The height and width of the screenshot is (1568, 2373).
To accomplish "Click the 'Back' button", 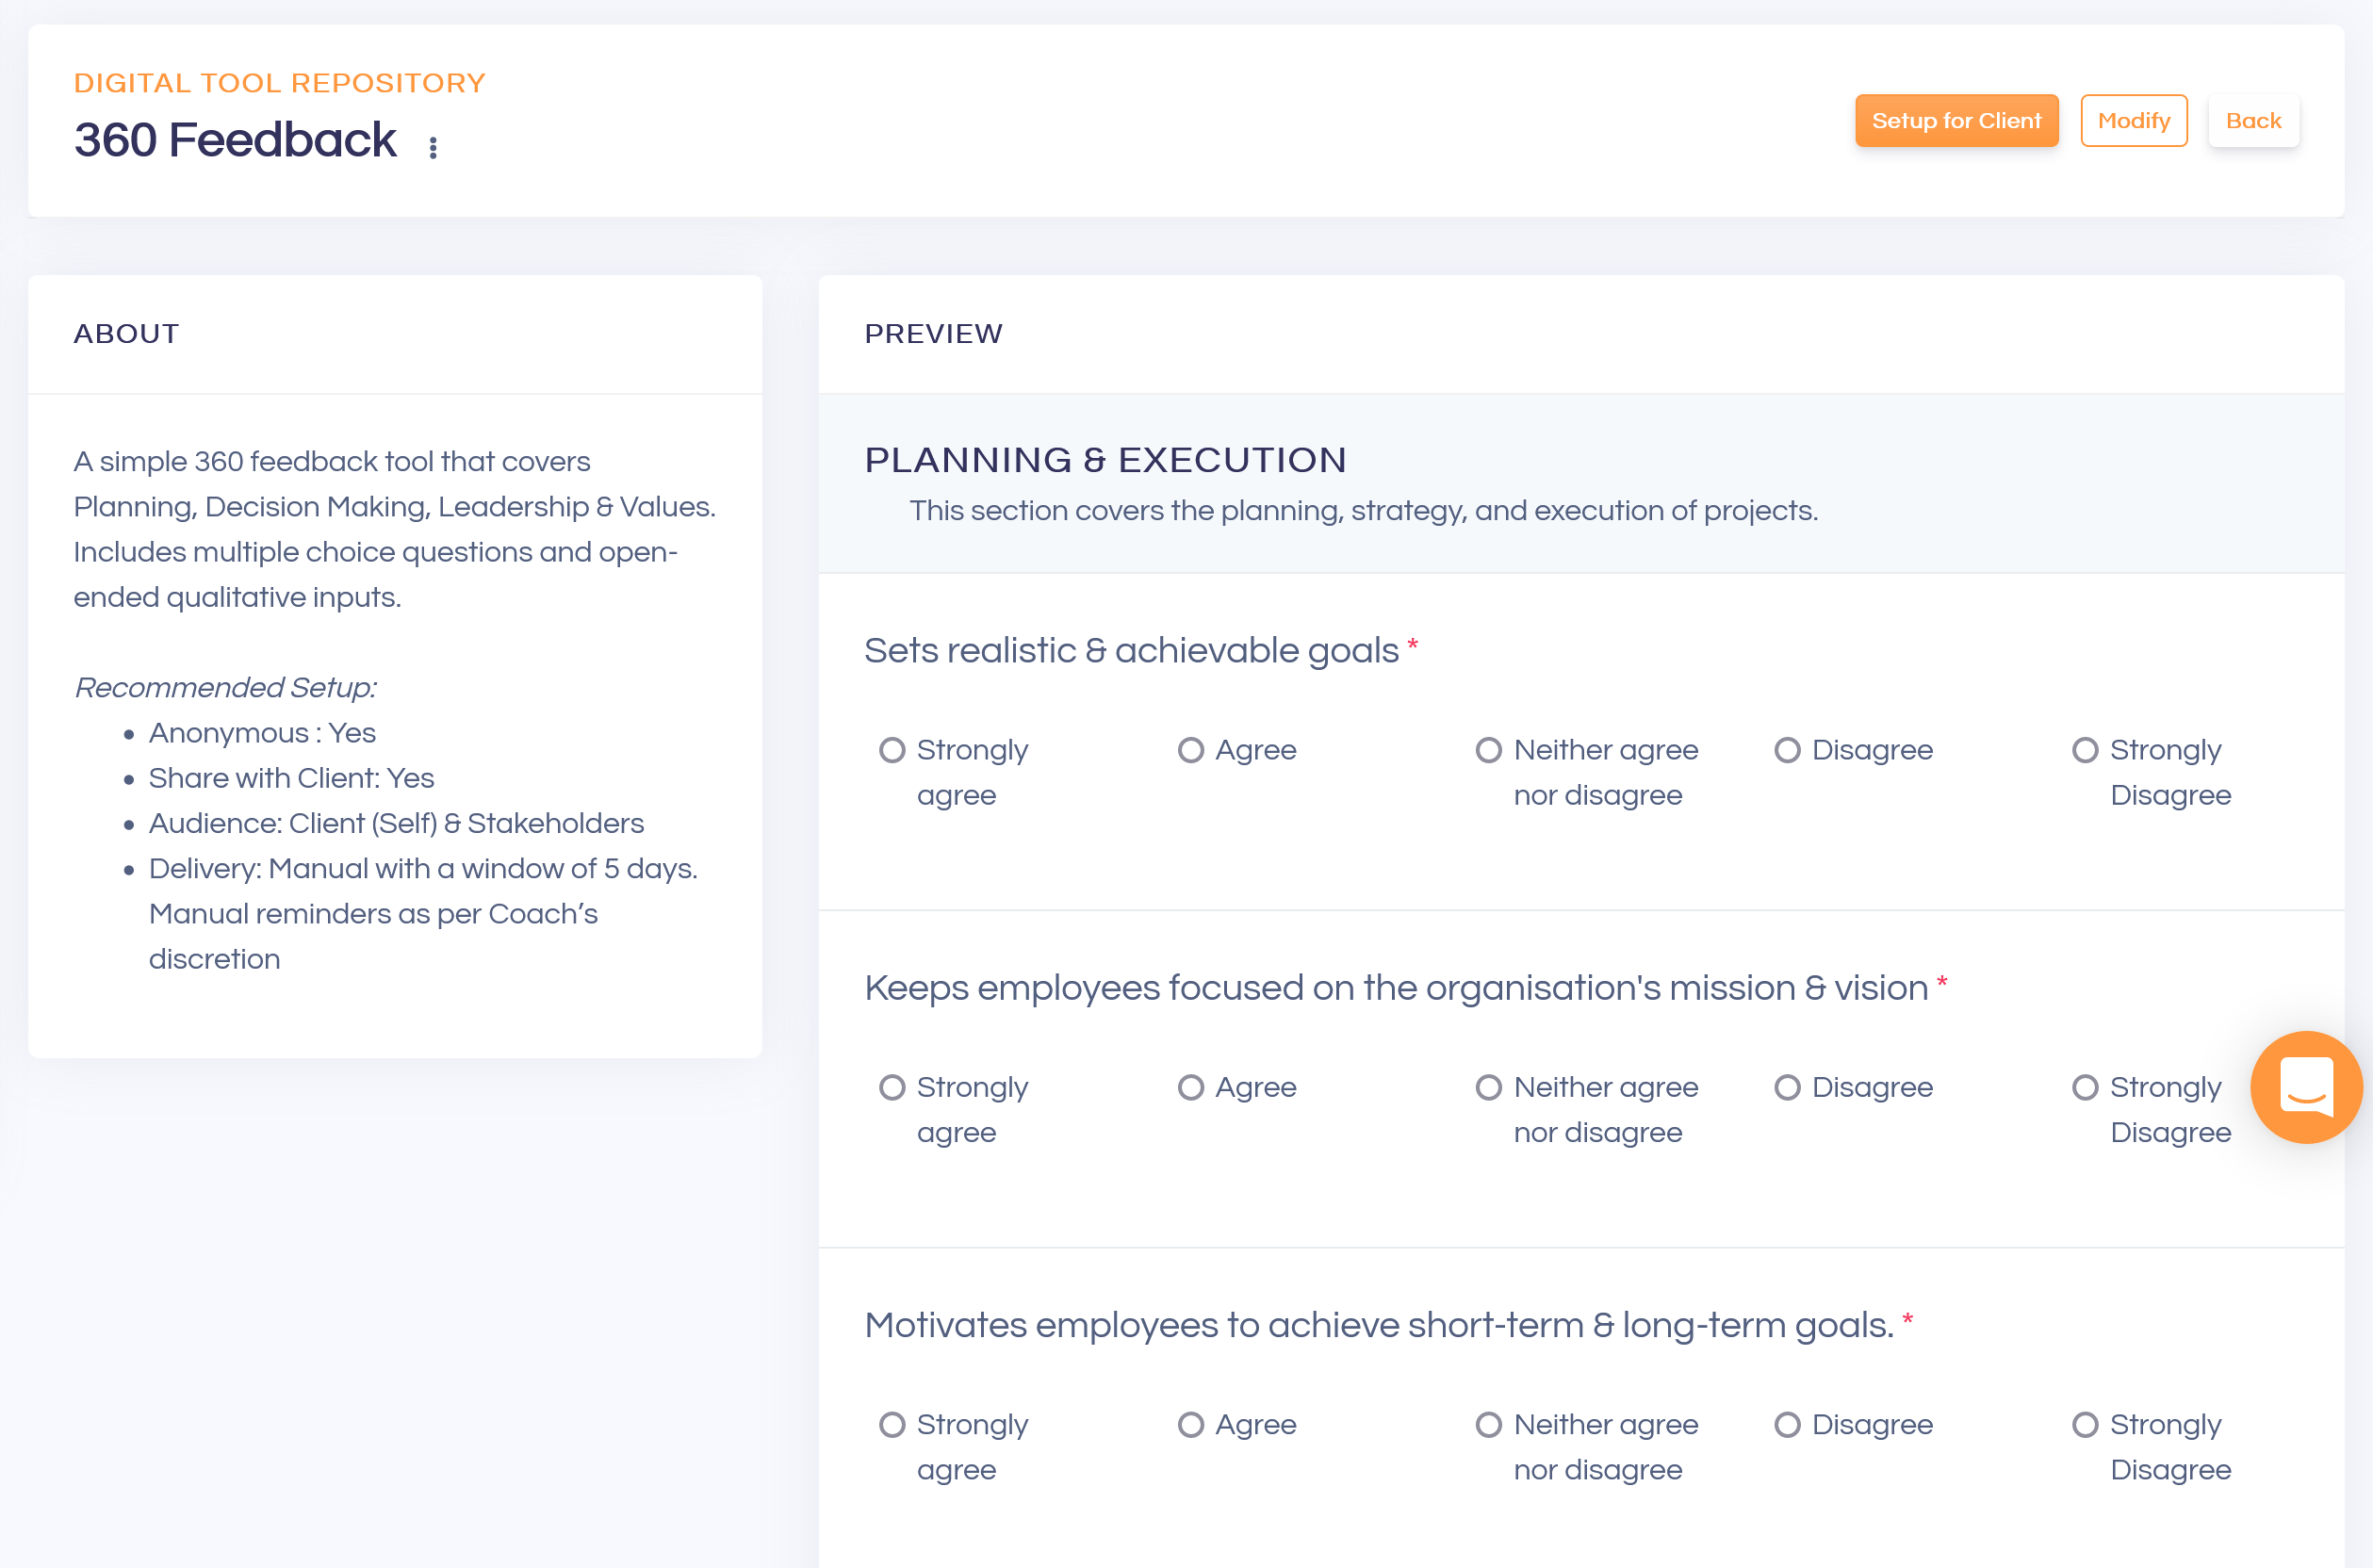I will pos(2254,119).
